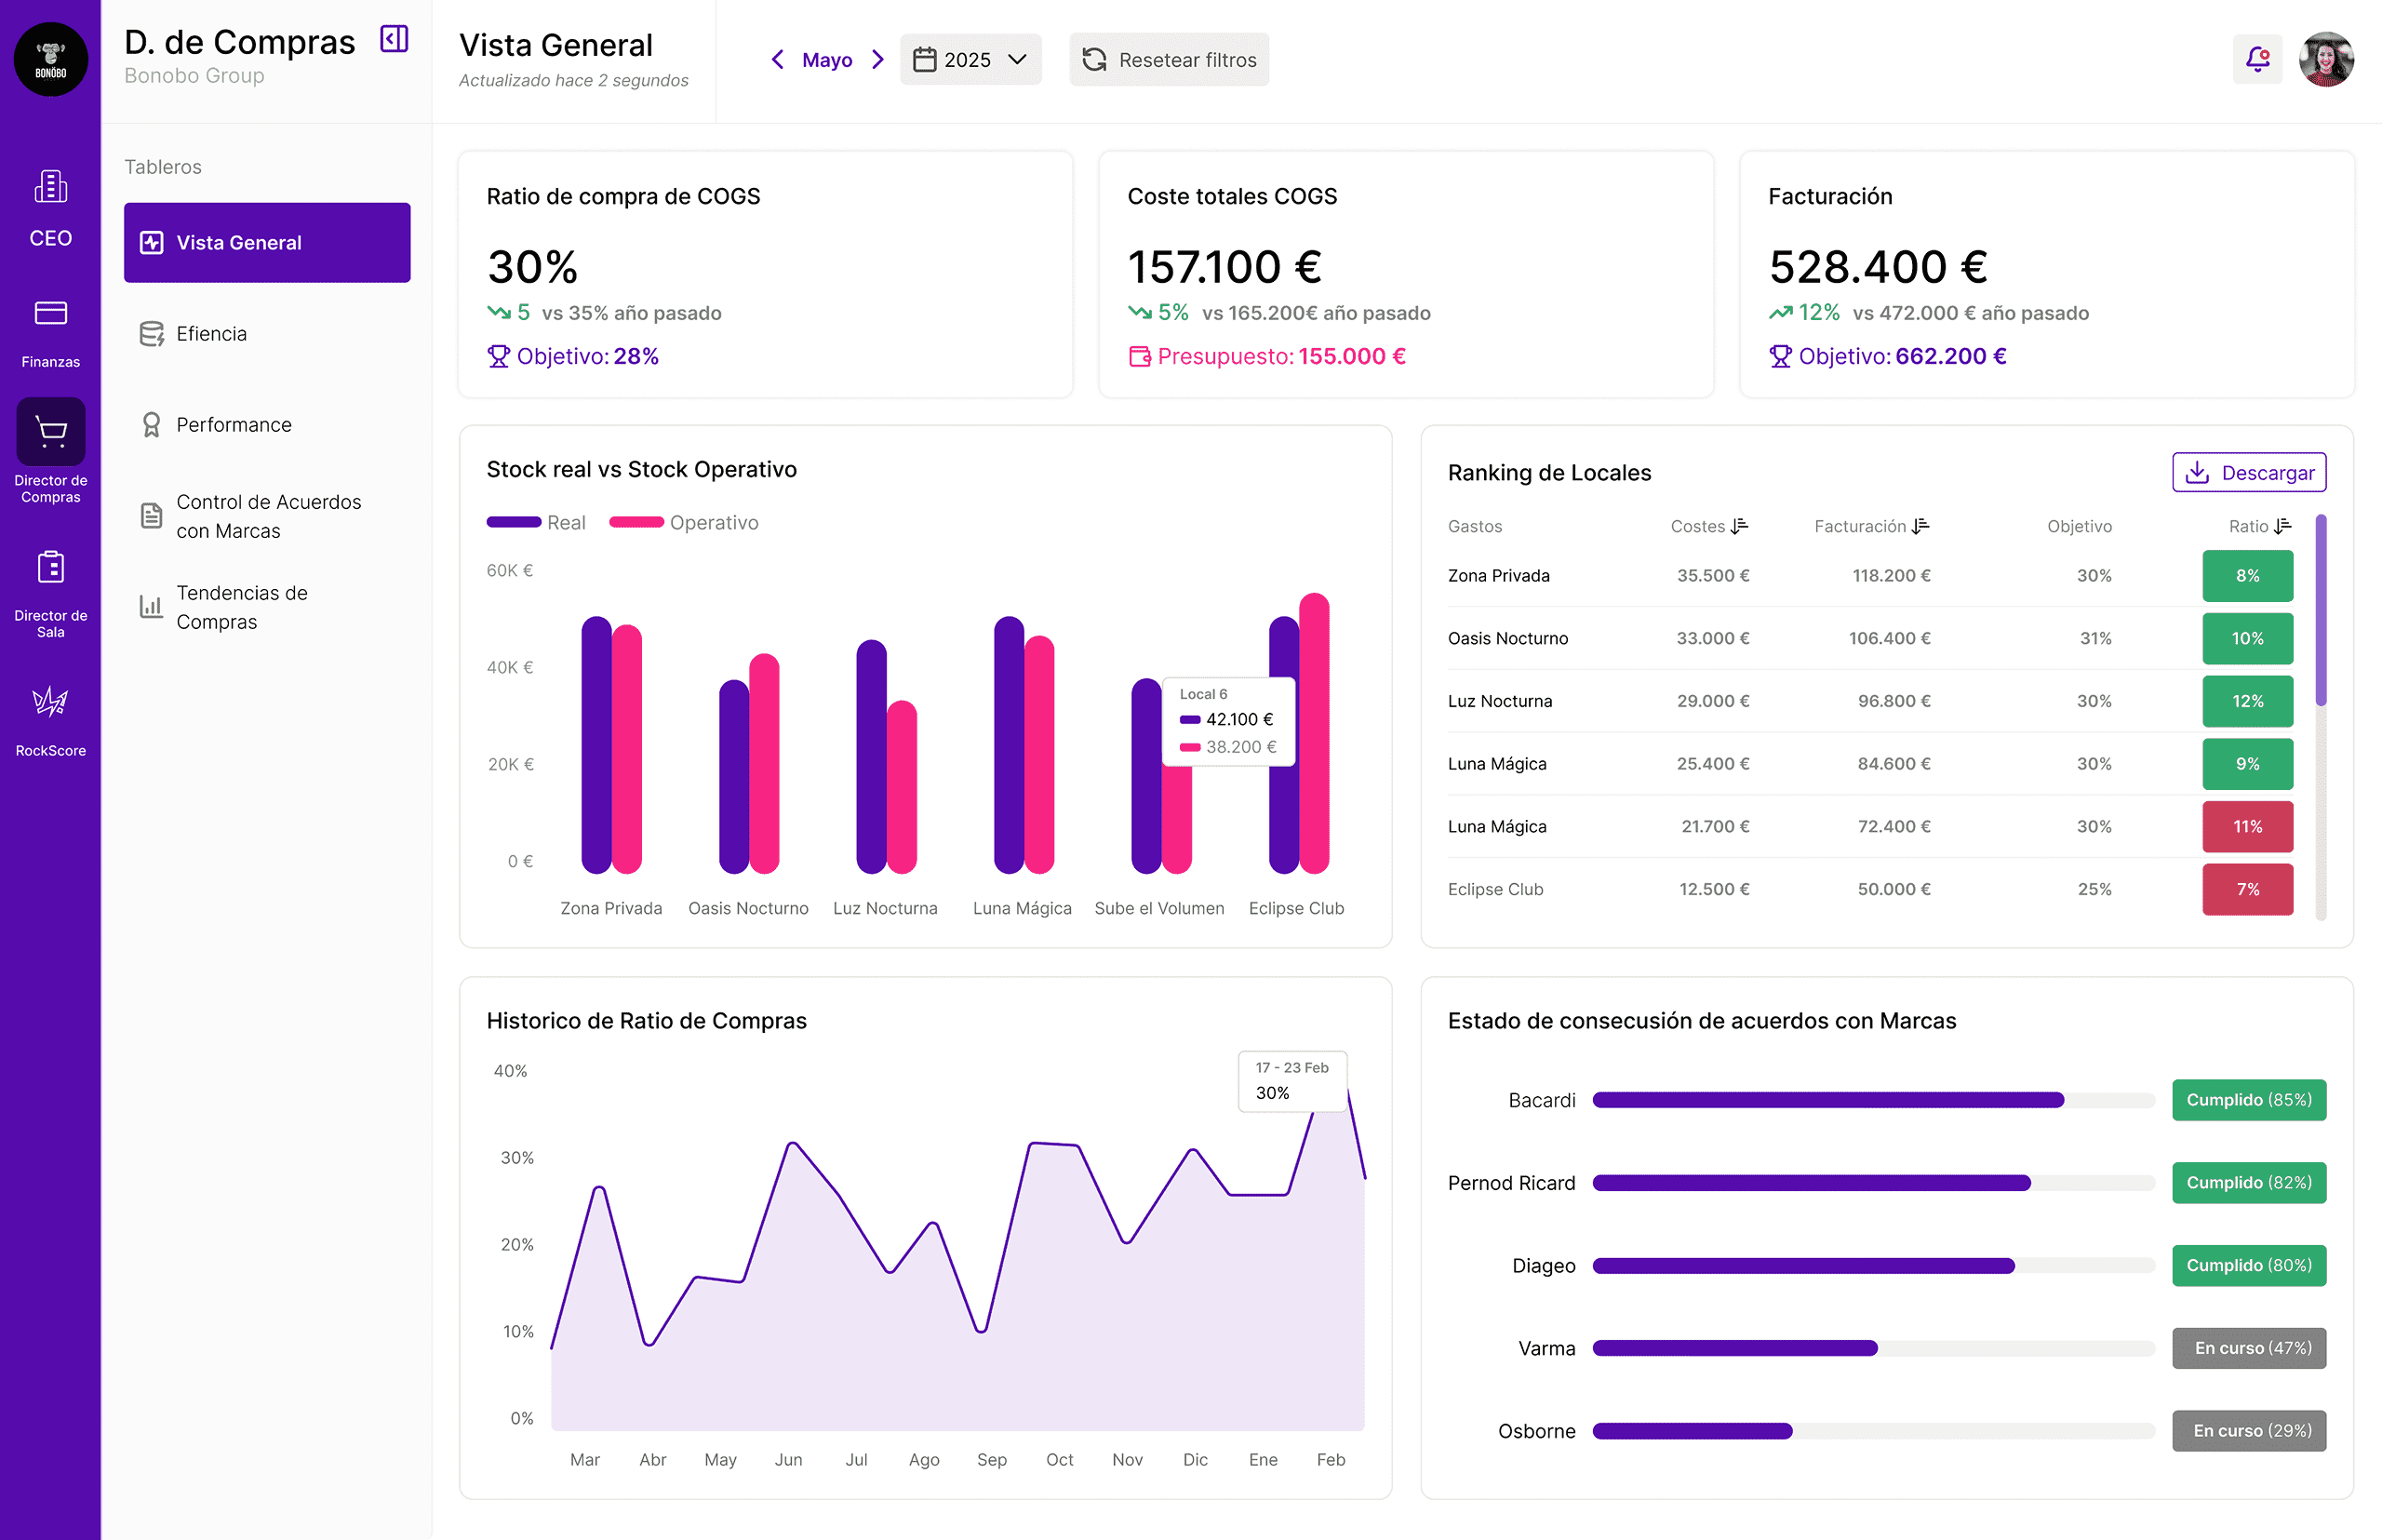Click the Cumplido (80%) Diageo badge

pyautogui.click(x=2248, y=1265)
